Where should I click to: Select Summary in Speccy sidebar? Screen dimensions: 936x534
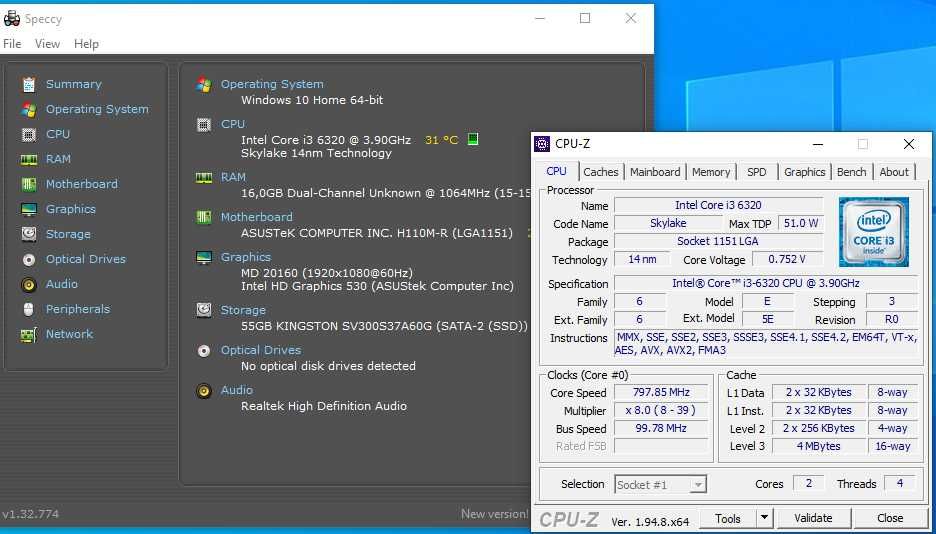pyautogui.click(x=74, y=84)
